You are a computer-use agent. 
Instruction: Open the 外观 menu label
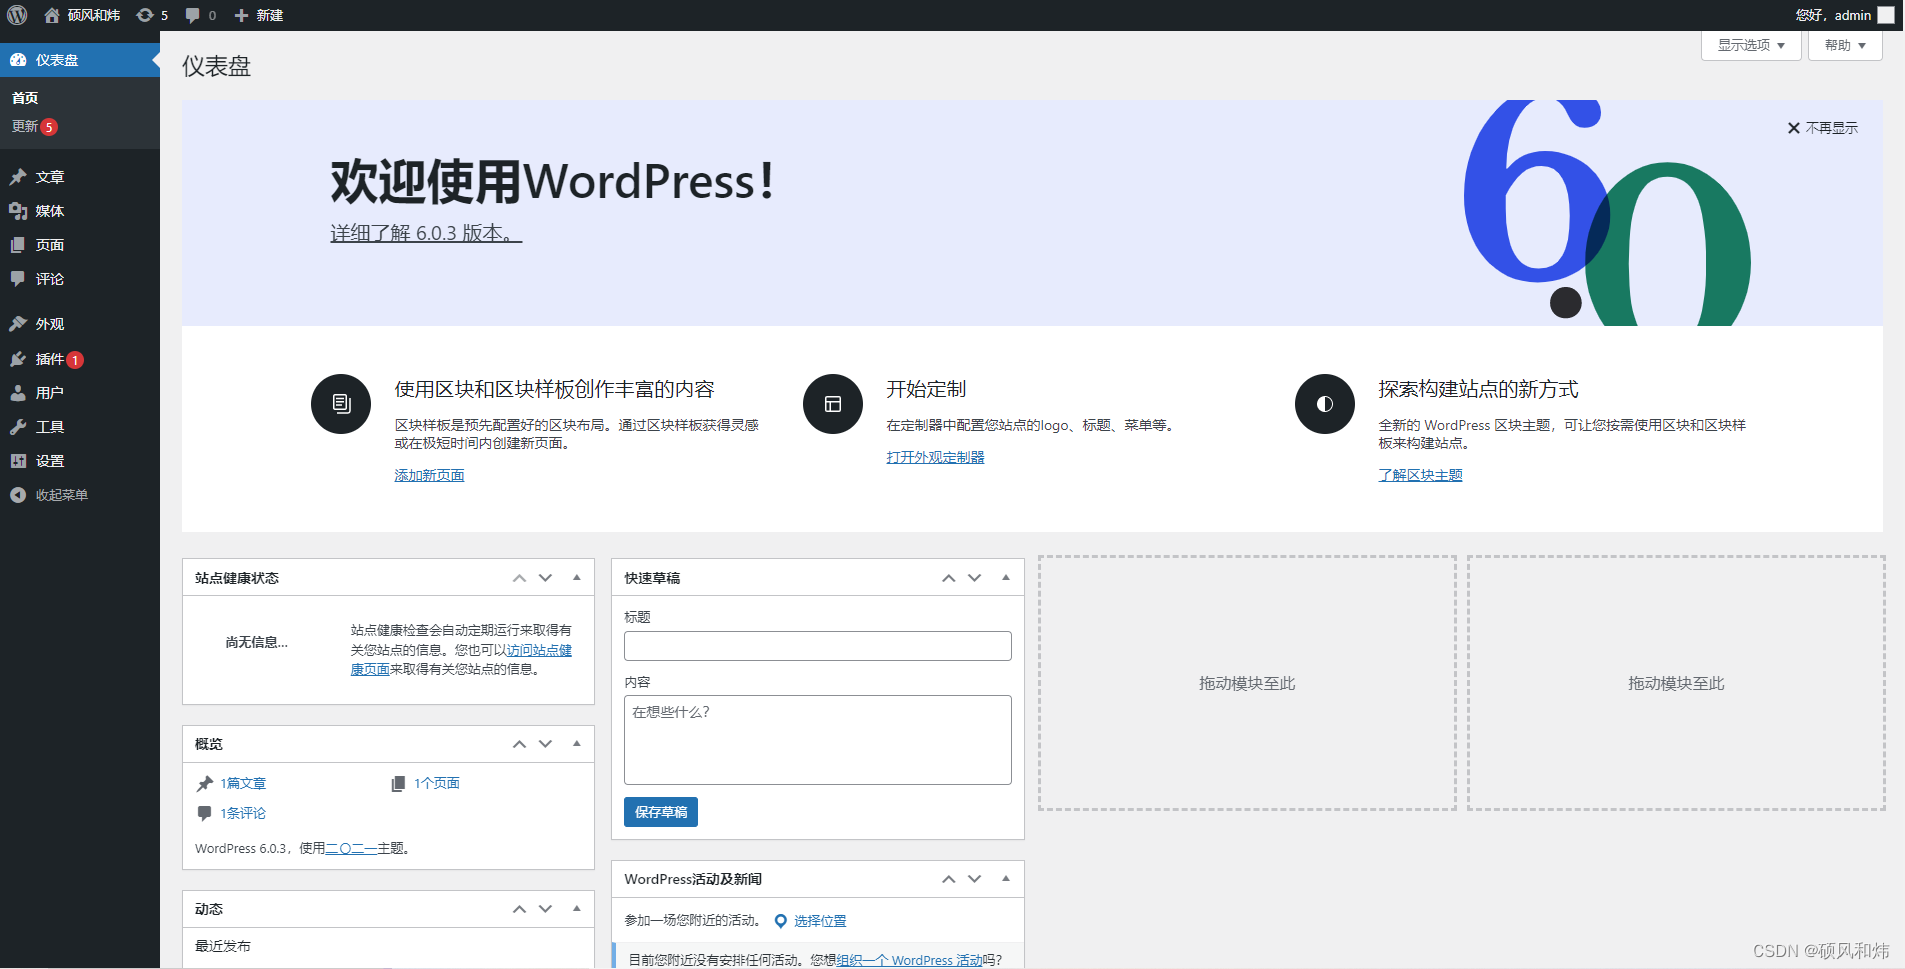[50, 324]
